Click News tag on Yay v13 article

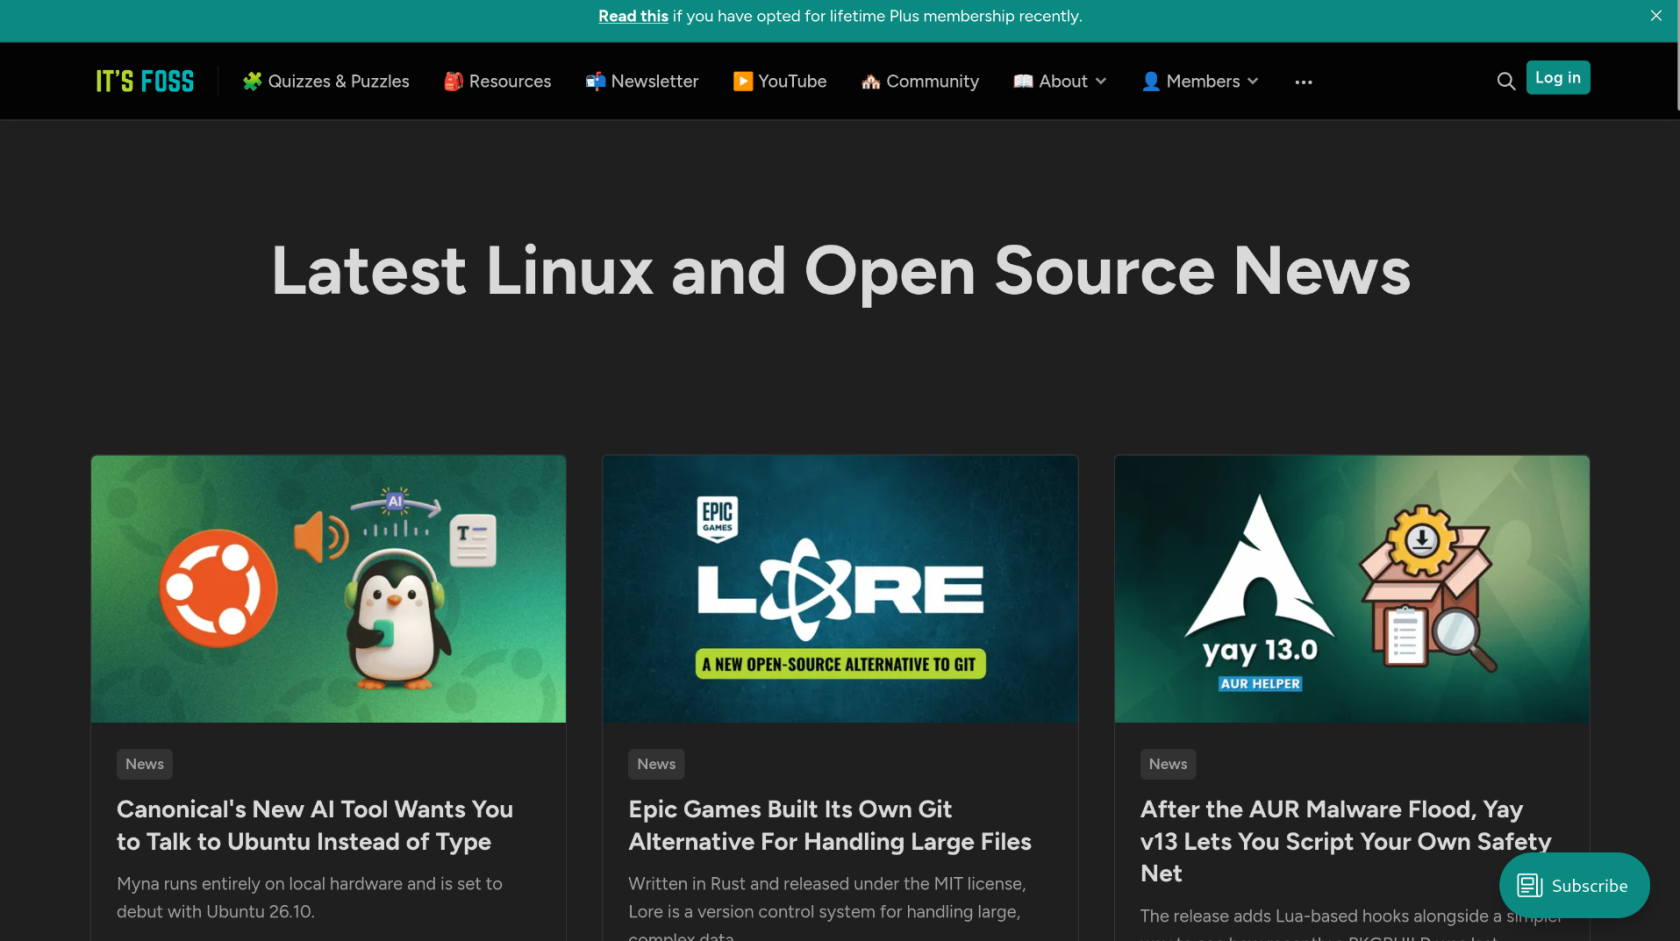[x=1168, y=764]
